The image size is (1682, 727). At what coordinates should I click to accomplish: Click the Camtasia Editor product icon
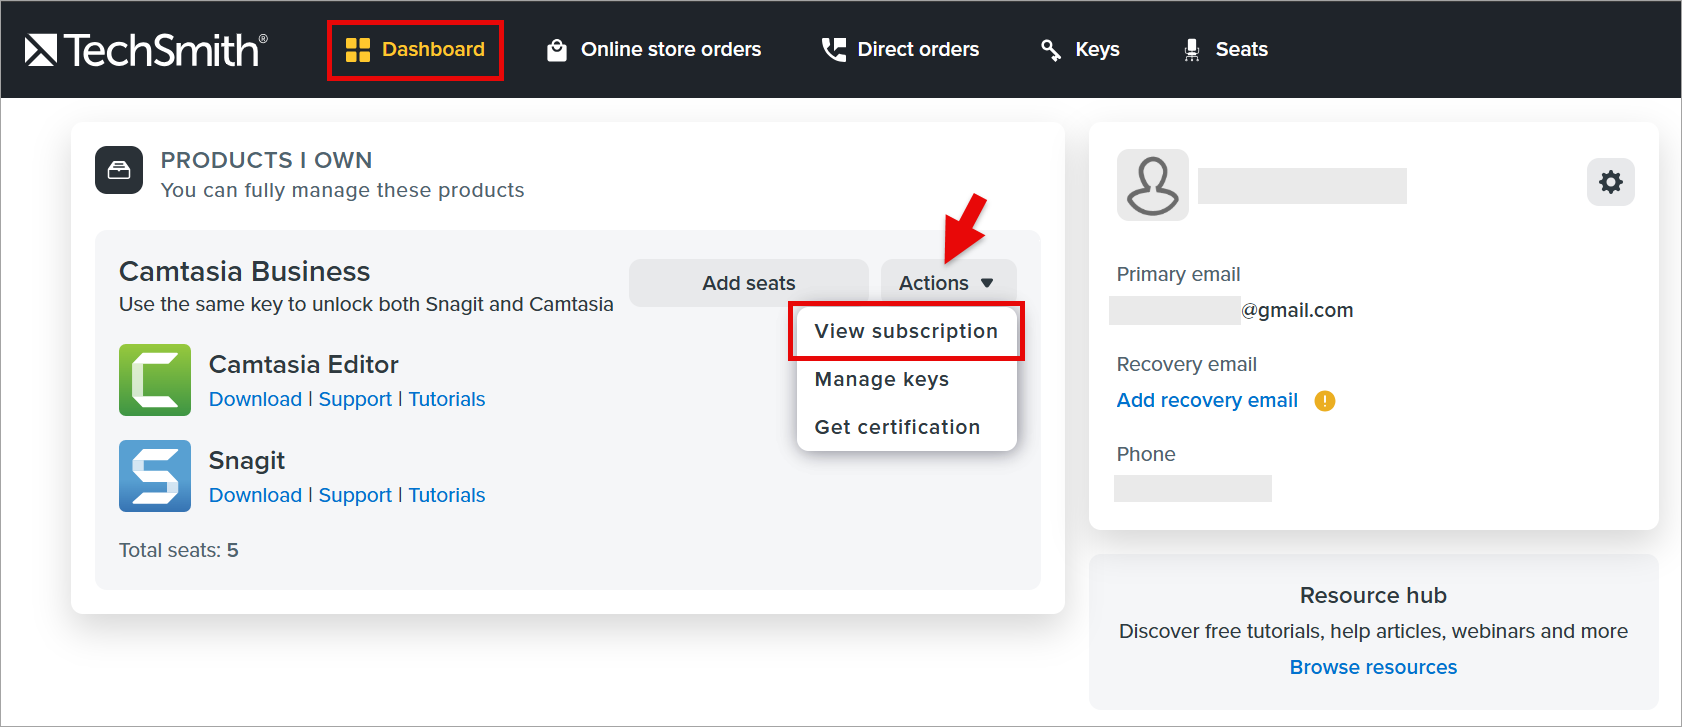(x=155, y=380)
